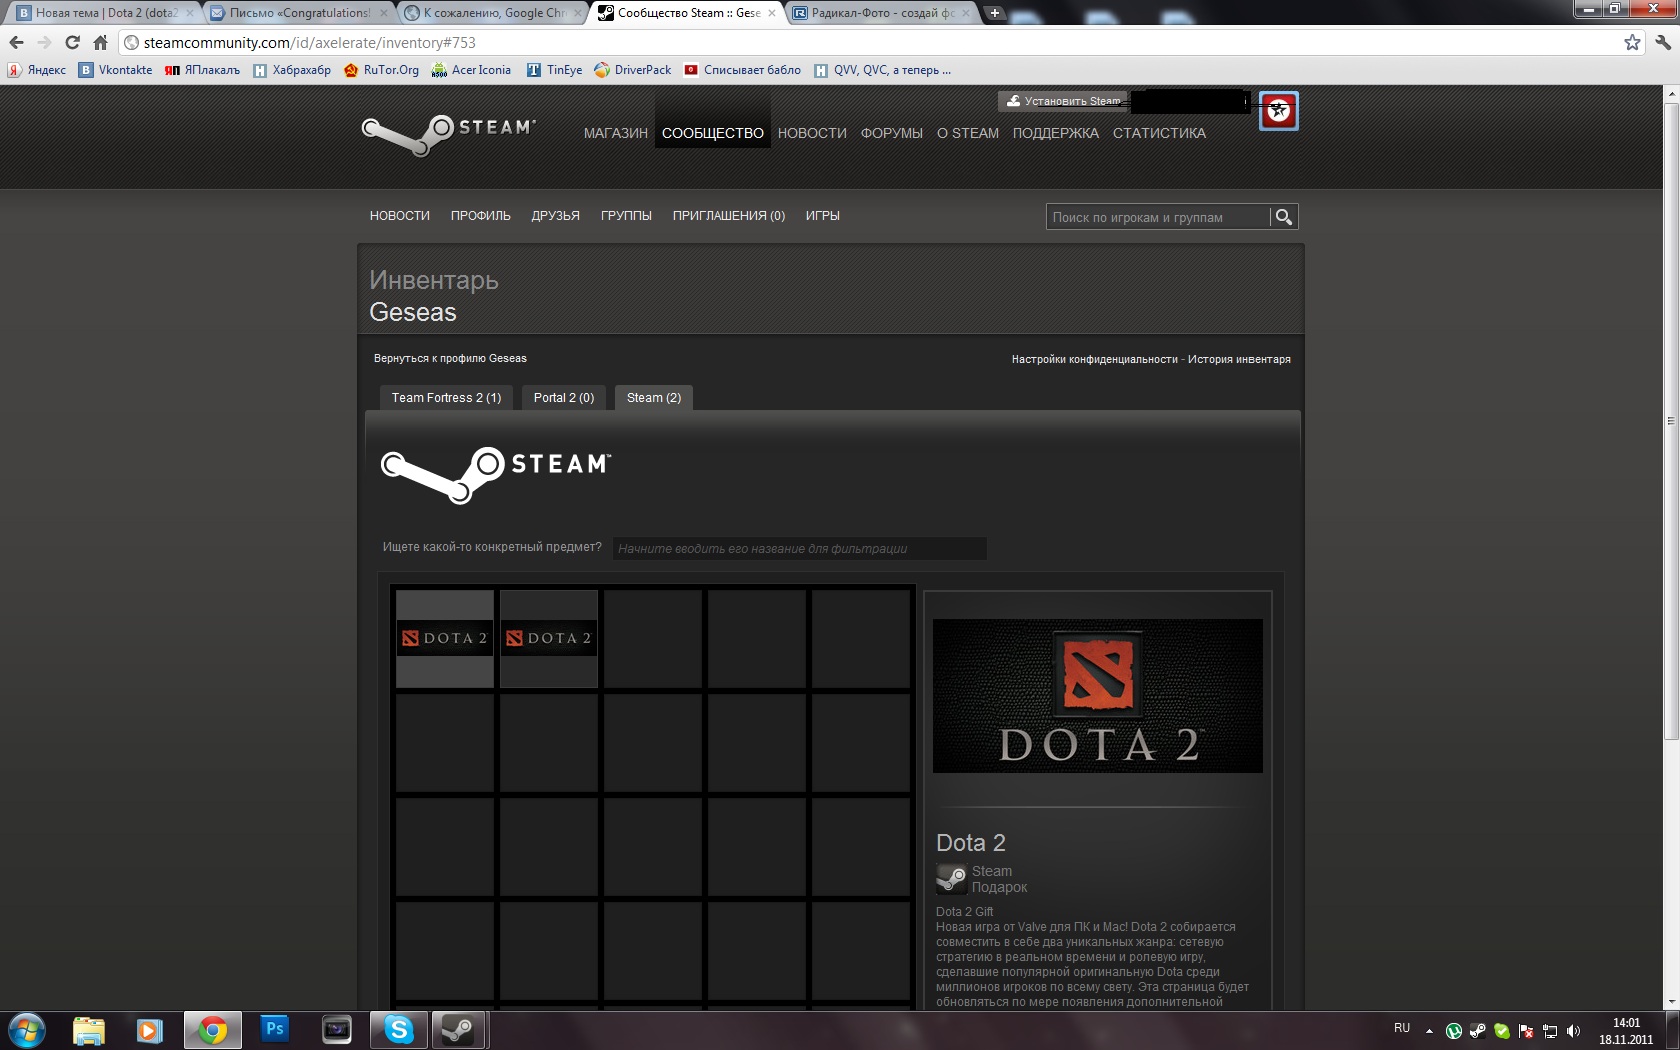Open ИГРЫ in the community submenu

click(x=823, y=216)
